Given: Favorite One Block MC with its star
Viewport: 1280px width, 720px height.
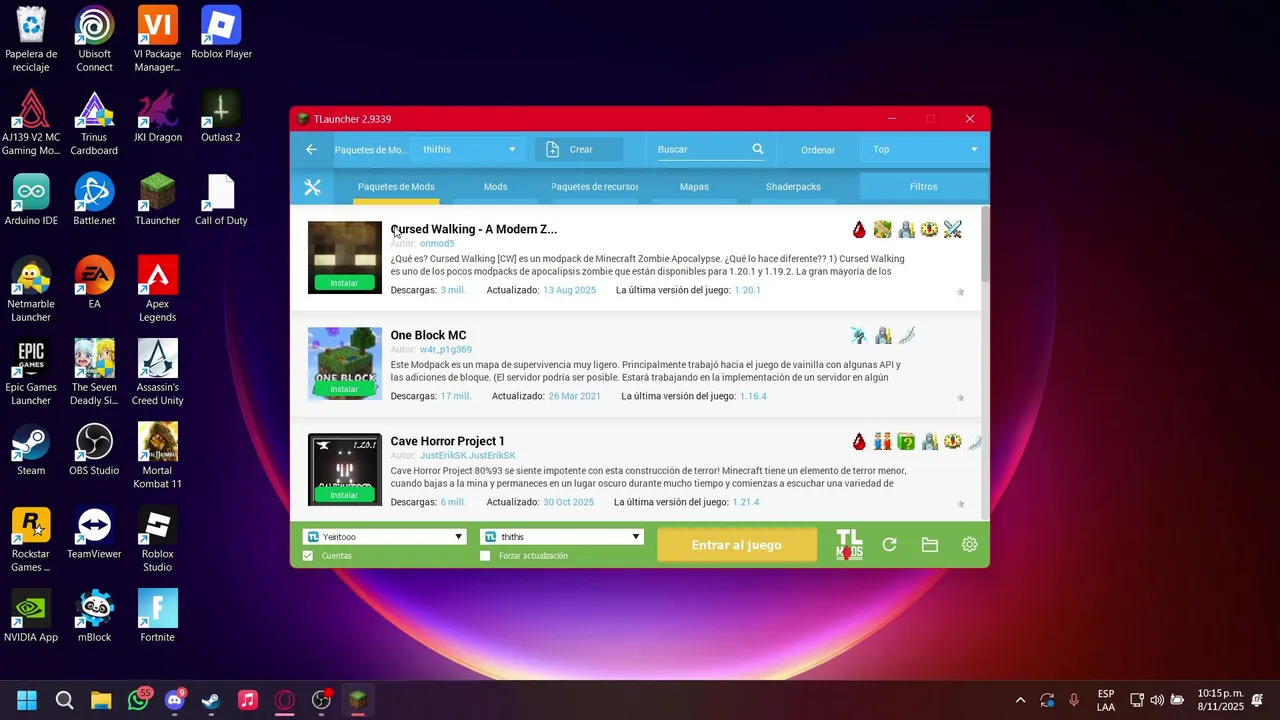Looking at the screenshot, I should [x=960, y=398].
